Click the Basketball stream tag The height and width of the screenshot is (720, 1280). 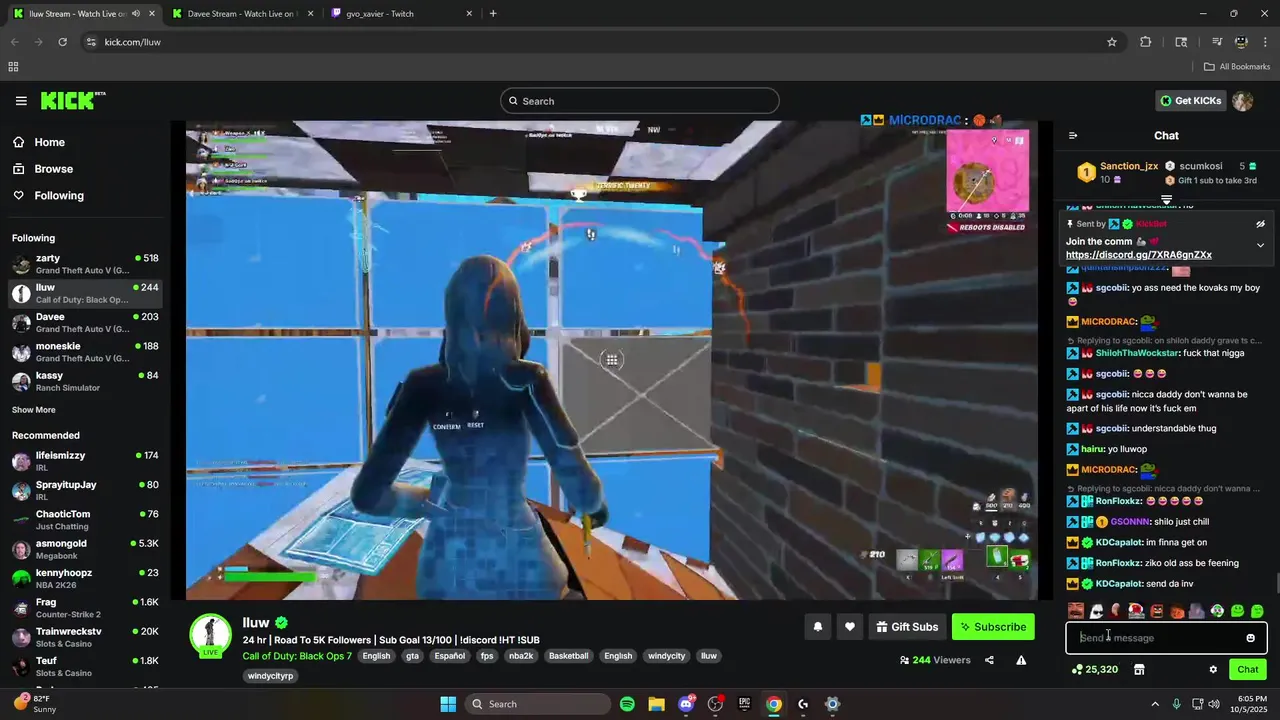(568, 656)
